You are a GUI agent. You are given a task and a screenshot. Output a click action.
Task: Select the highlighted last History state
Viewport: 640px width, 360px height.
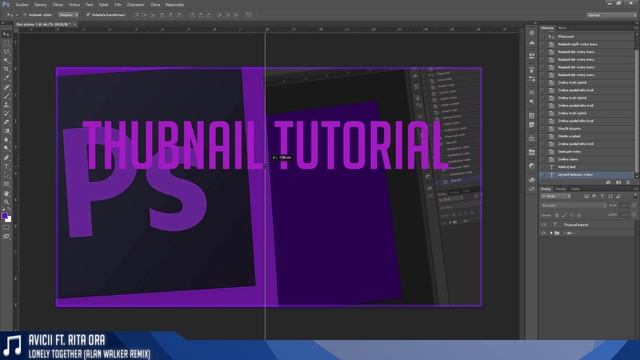pos(587,175)
